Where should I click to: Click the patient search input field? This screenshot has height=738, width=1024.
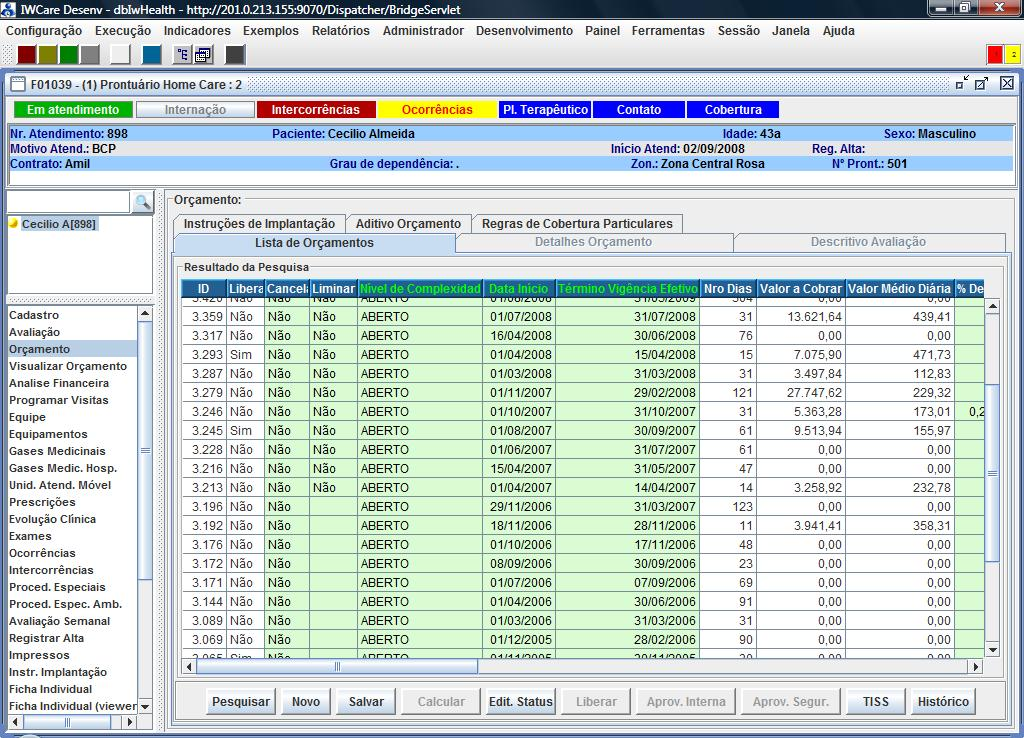coord(68,203)
